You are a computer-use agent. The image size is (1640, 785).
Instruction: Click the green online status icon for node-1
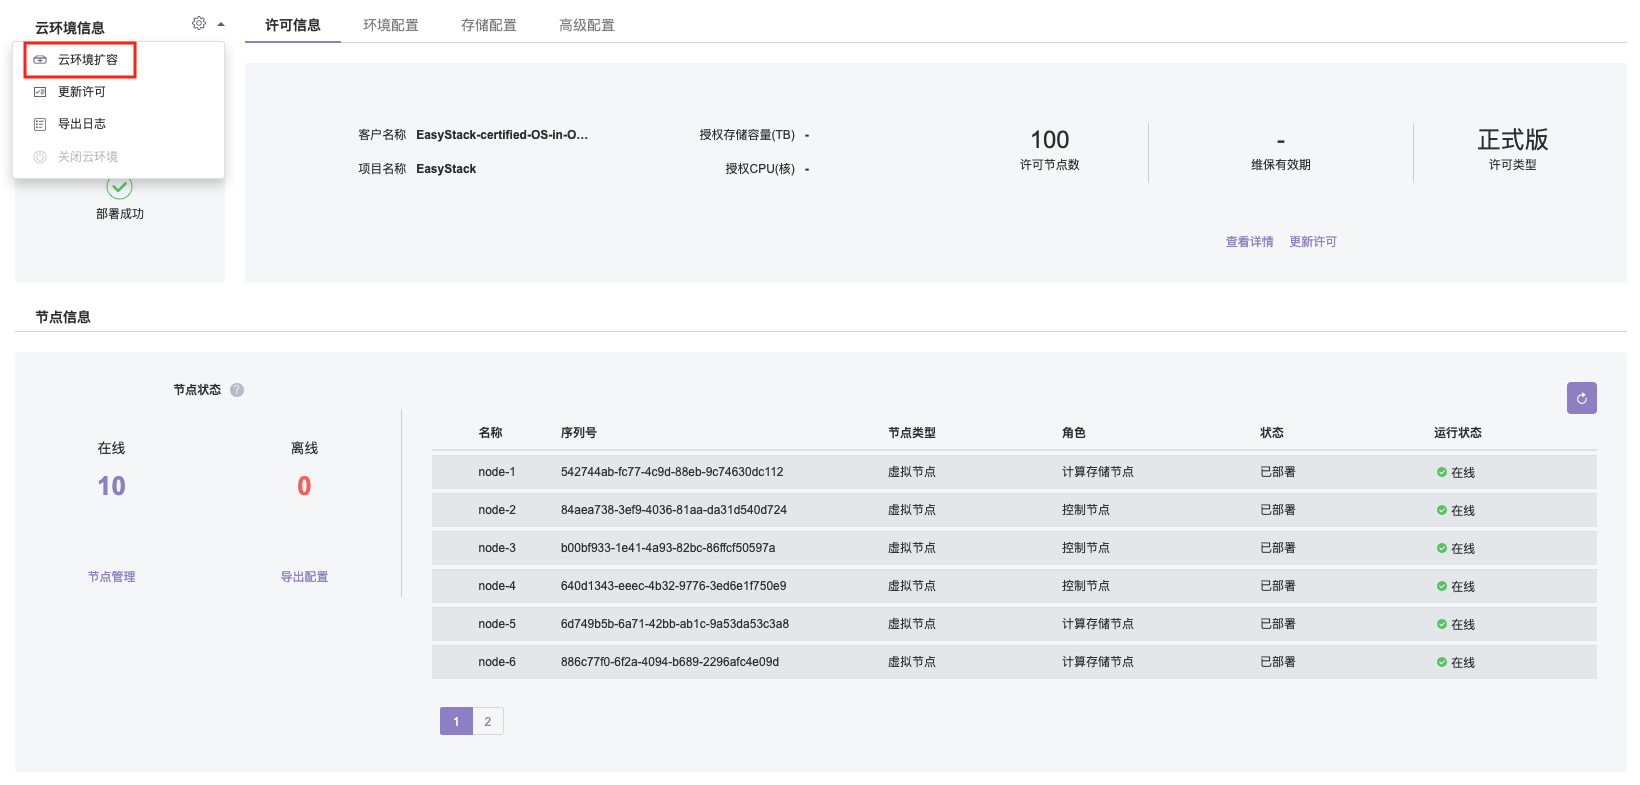(1441, 472)
